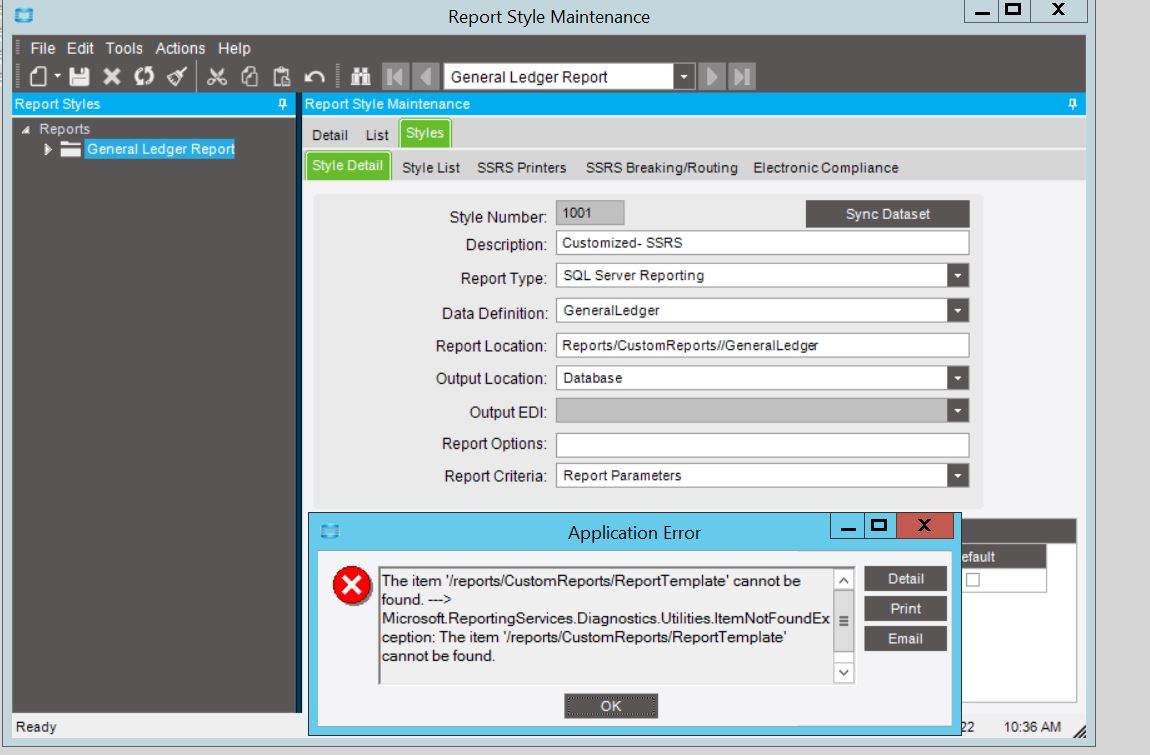Open the Tools menu

click(x=124, y=48)
